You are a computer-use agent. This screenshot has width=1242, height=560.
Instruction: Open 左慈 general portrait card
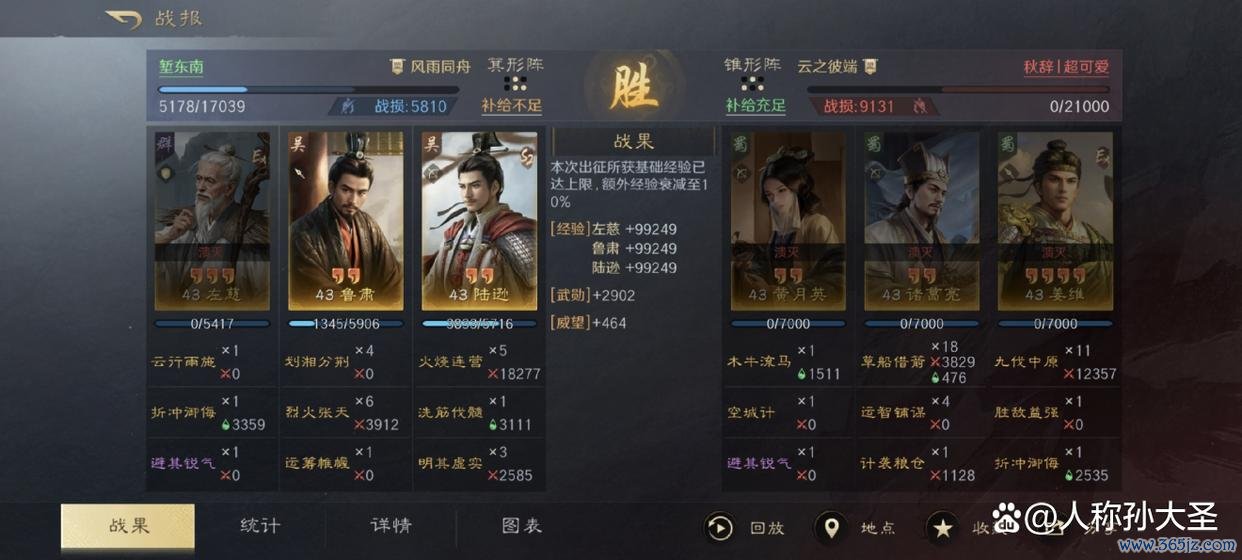212,221
